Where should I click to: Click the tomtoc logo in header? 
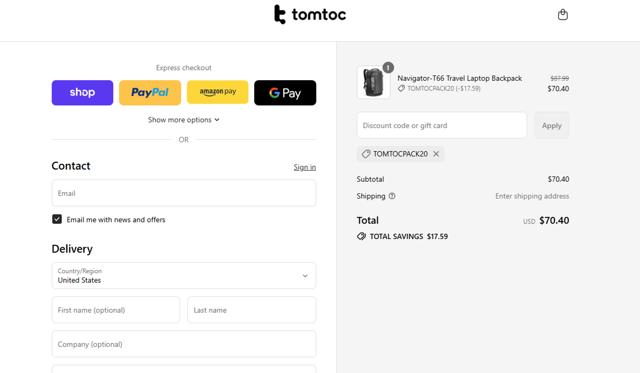[310, 15]
